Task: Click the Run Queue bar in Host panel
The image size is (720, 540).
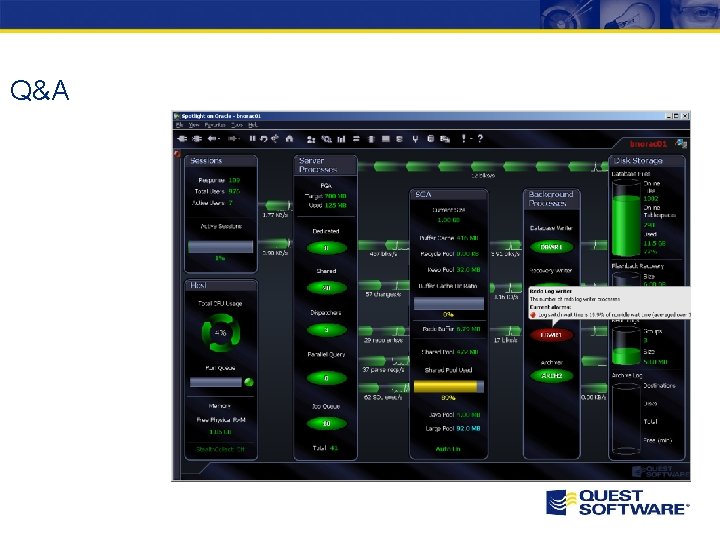Action: click(x=216, y=382)
